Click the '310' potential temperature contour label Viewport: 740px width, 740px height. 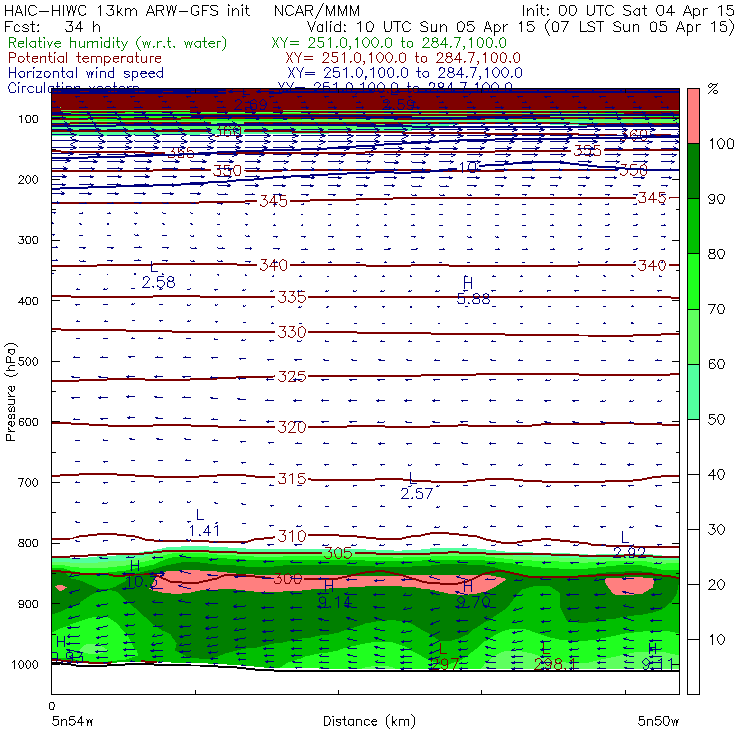292,536
